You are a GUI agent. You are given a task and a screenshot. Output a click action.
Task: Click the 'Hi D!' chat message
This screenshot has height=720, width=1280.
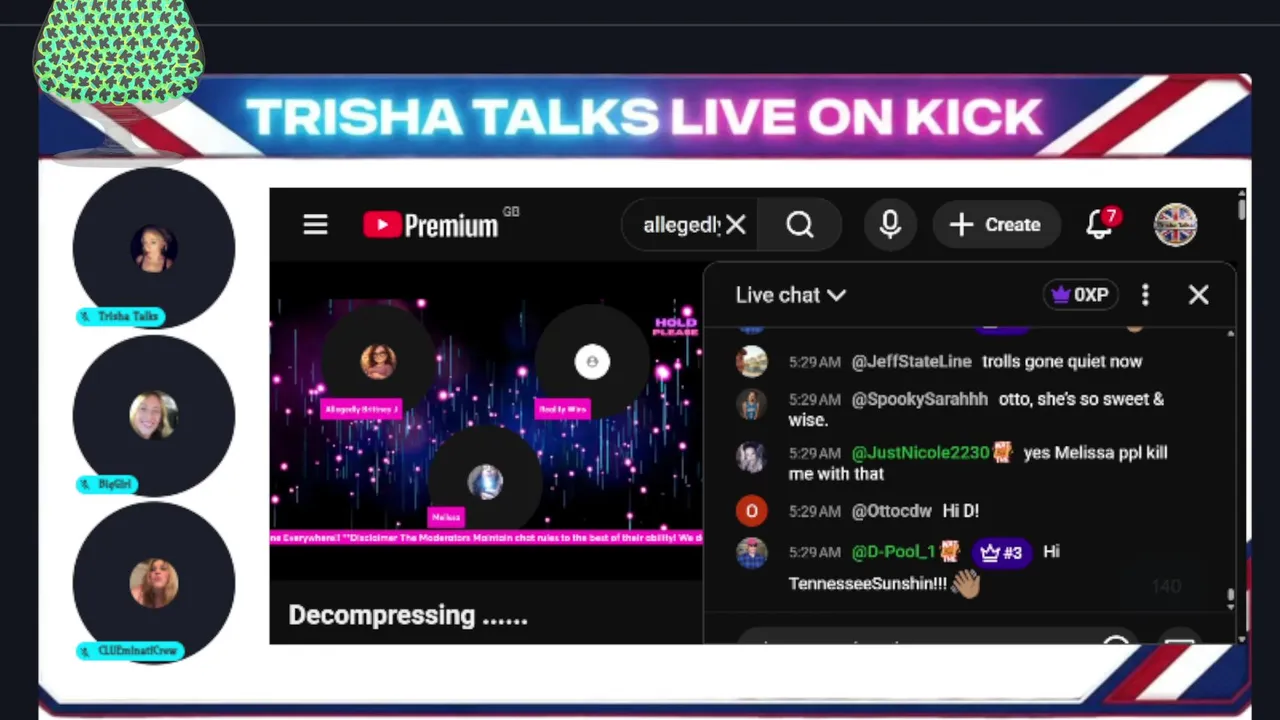pos(961,511)
